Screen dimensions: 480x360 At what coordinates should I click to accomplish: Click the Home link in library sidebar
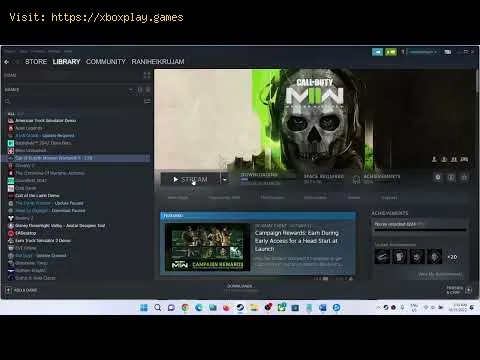tap(10, 75)
